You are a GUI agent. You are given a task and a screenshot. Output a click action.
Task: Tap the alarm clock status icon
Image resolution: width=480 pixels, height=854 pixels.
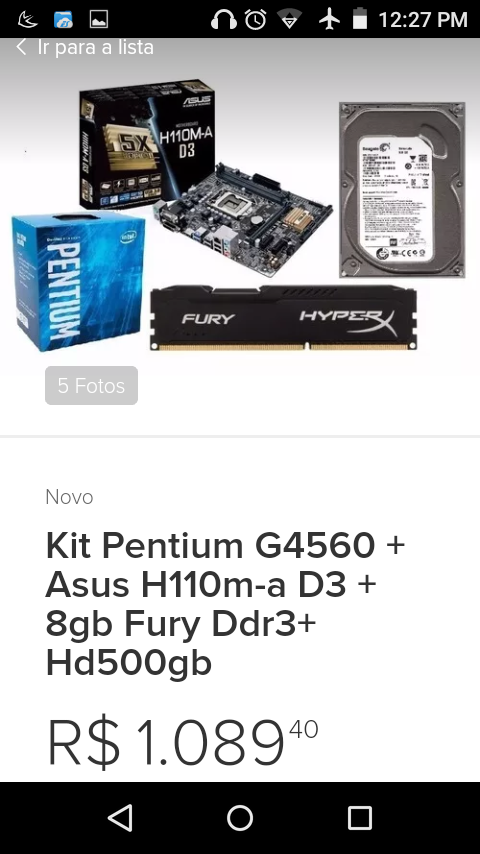(256, 20)
